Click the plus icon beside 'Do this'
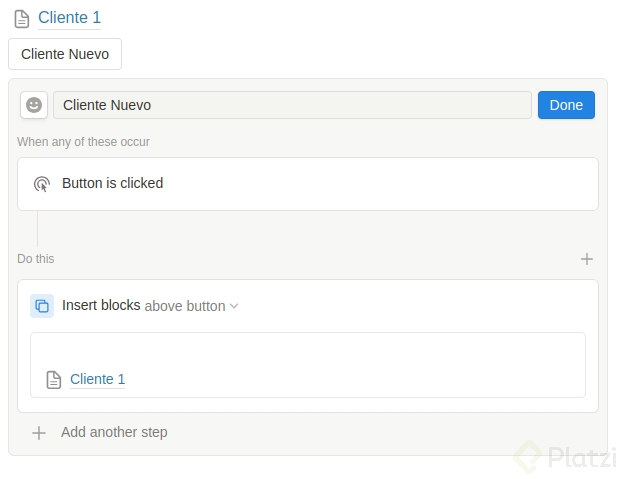The width and height of the screenshot is (623, 479). (x=587, y=259)
